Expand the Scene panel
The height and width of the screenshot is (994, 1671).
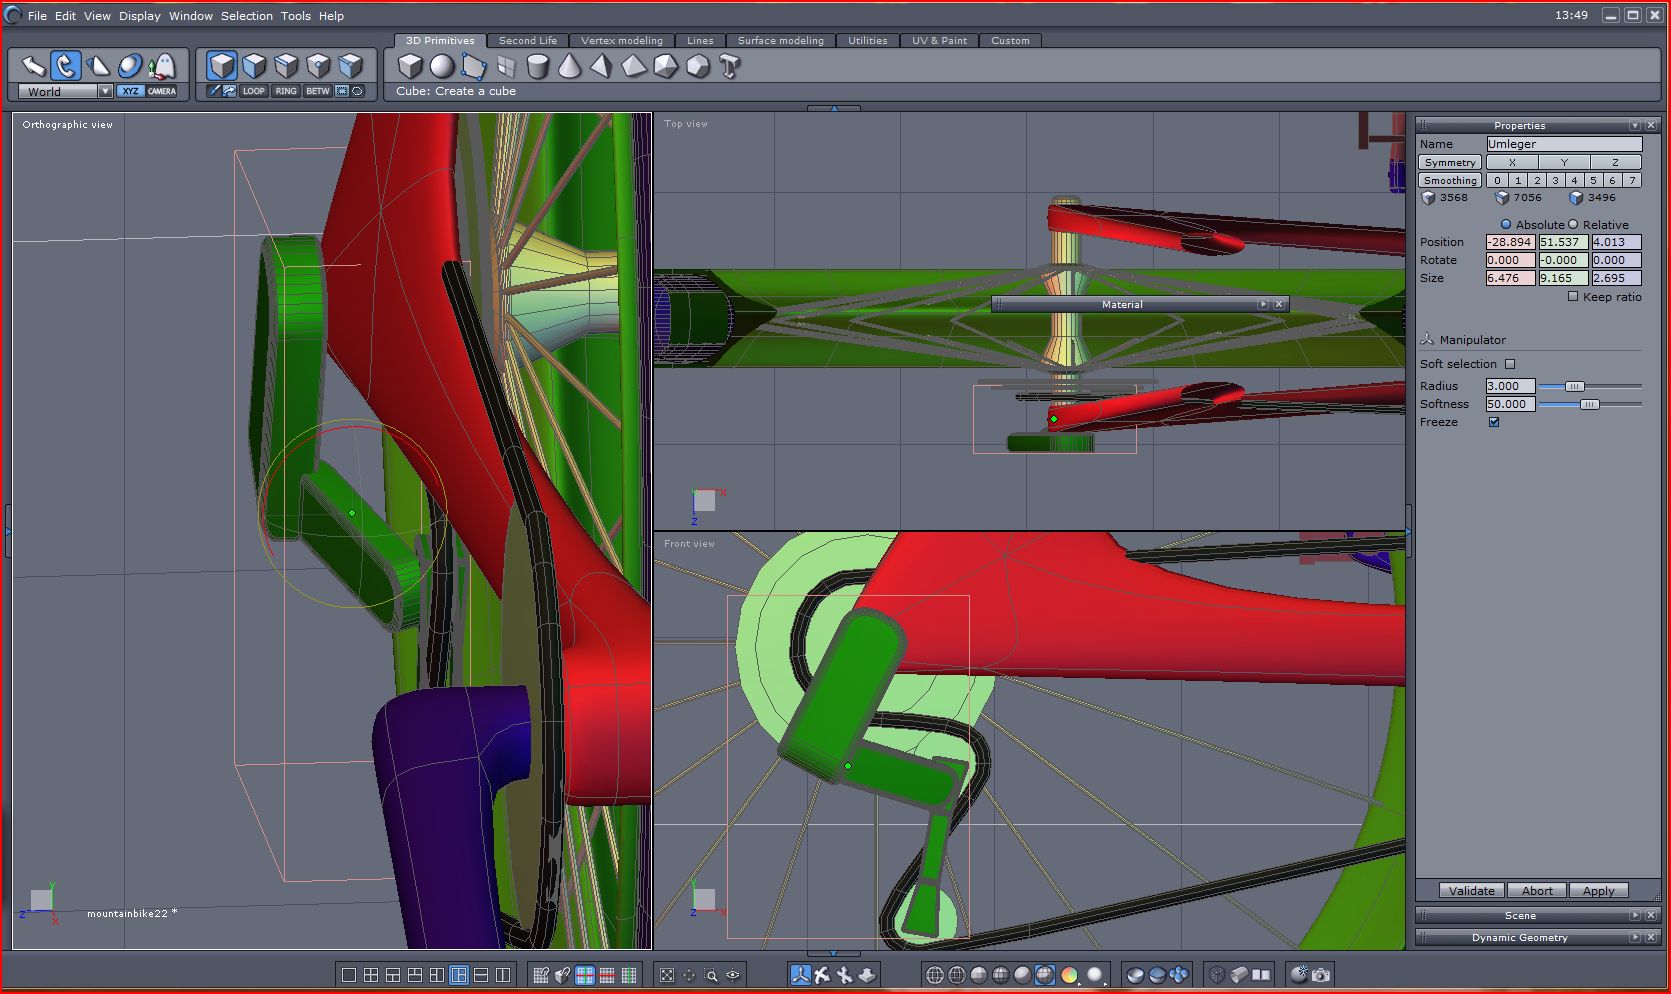click(x=1635, y=915)
